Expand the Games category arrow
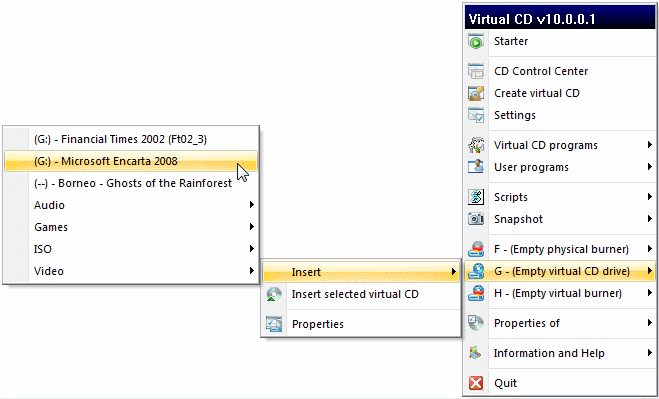 coord(251,227)
